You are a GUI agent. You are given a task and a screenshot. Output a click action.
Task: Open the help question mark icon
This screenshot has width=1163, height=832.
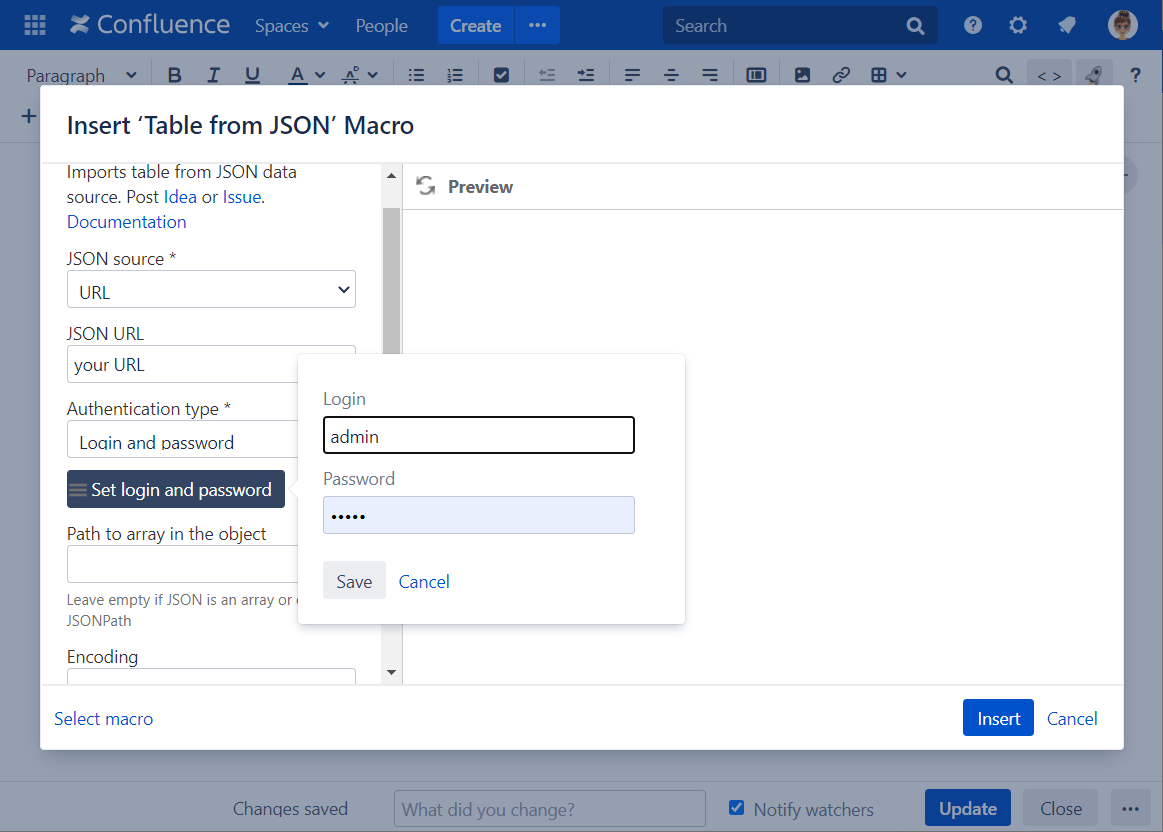coord(972,25)
